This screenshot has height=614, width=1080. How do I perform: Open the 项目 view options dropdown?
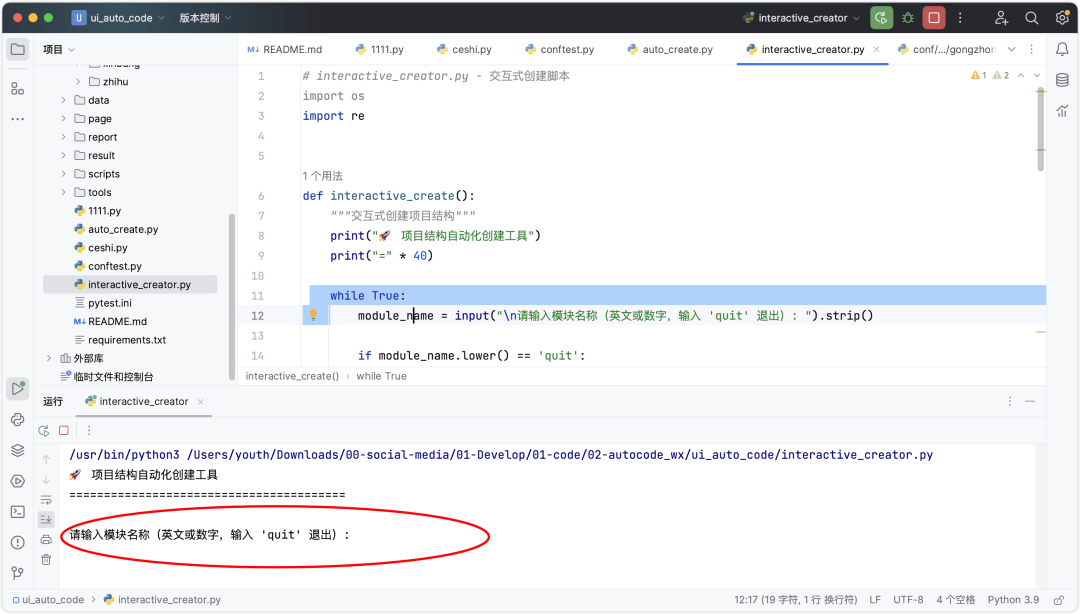click(x=59, y=49)
